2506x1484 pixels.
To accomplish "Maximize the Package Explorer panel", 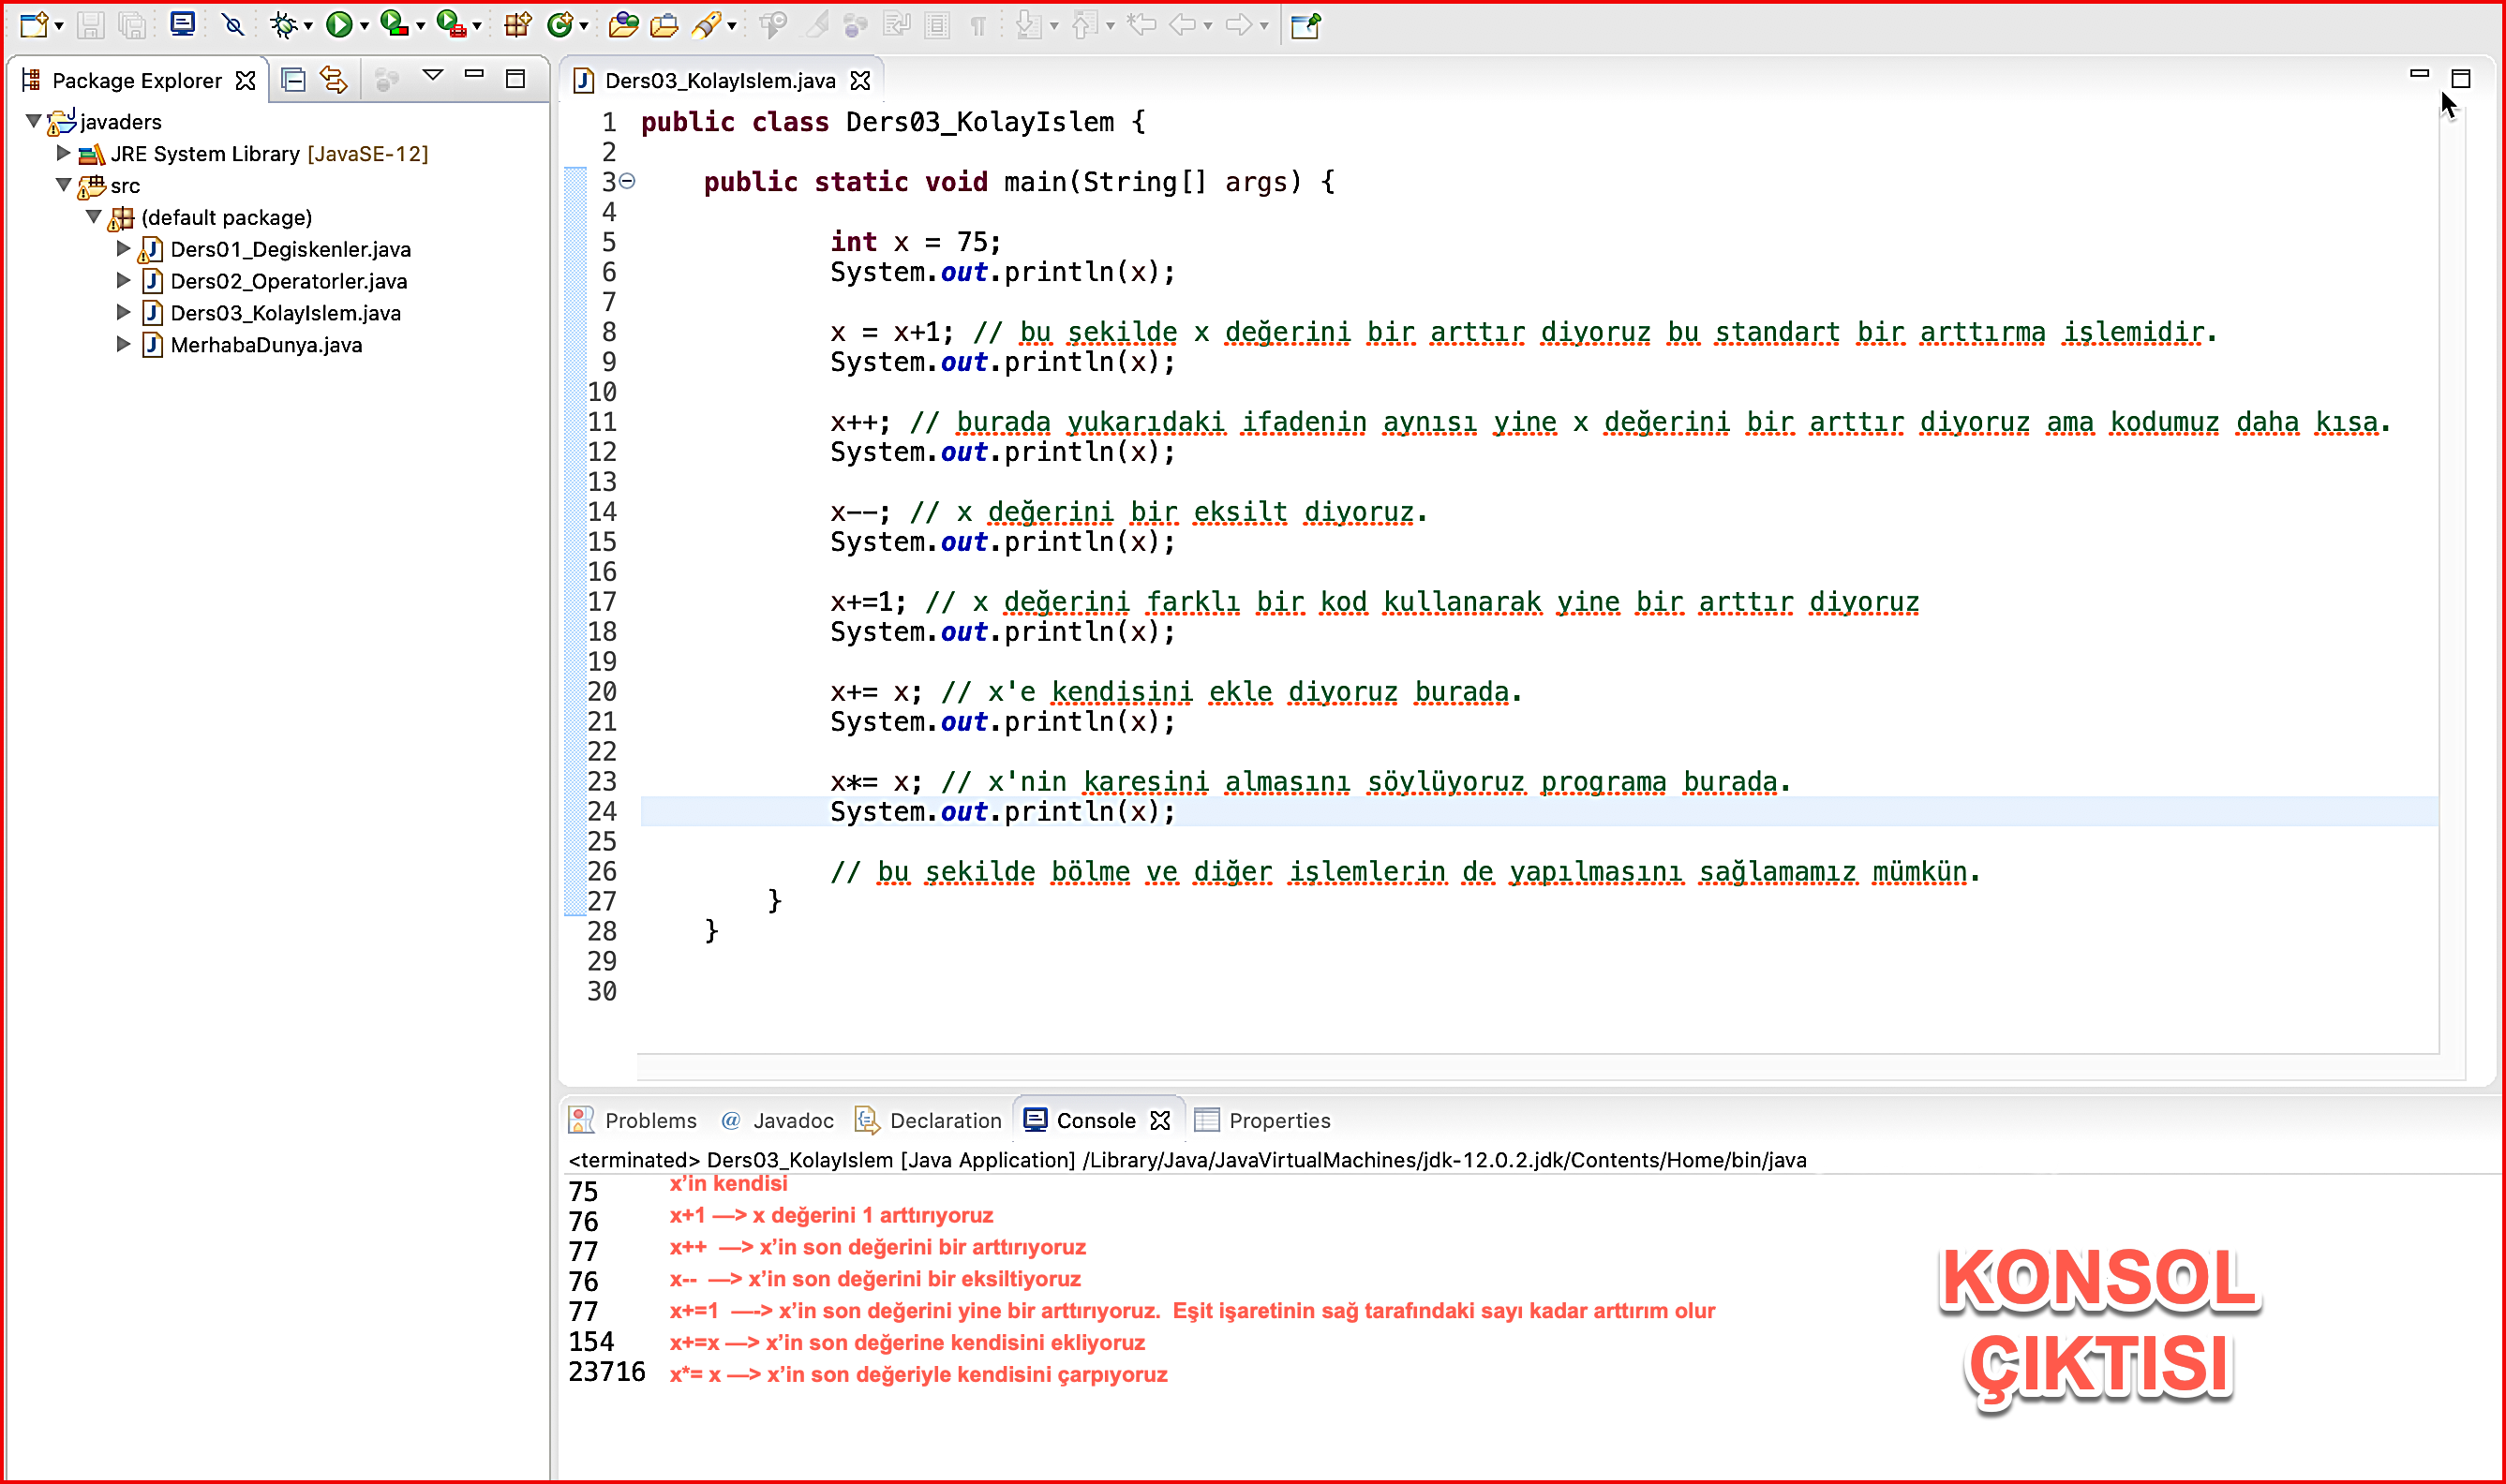I will coord(515,78).
